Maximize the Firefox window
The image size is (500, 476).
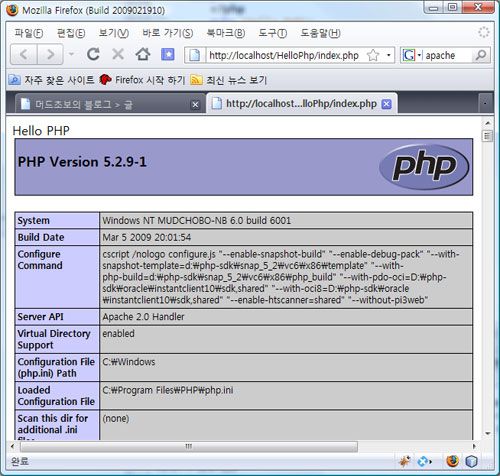(452, 7)
